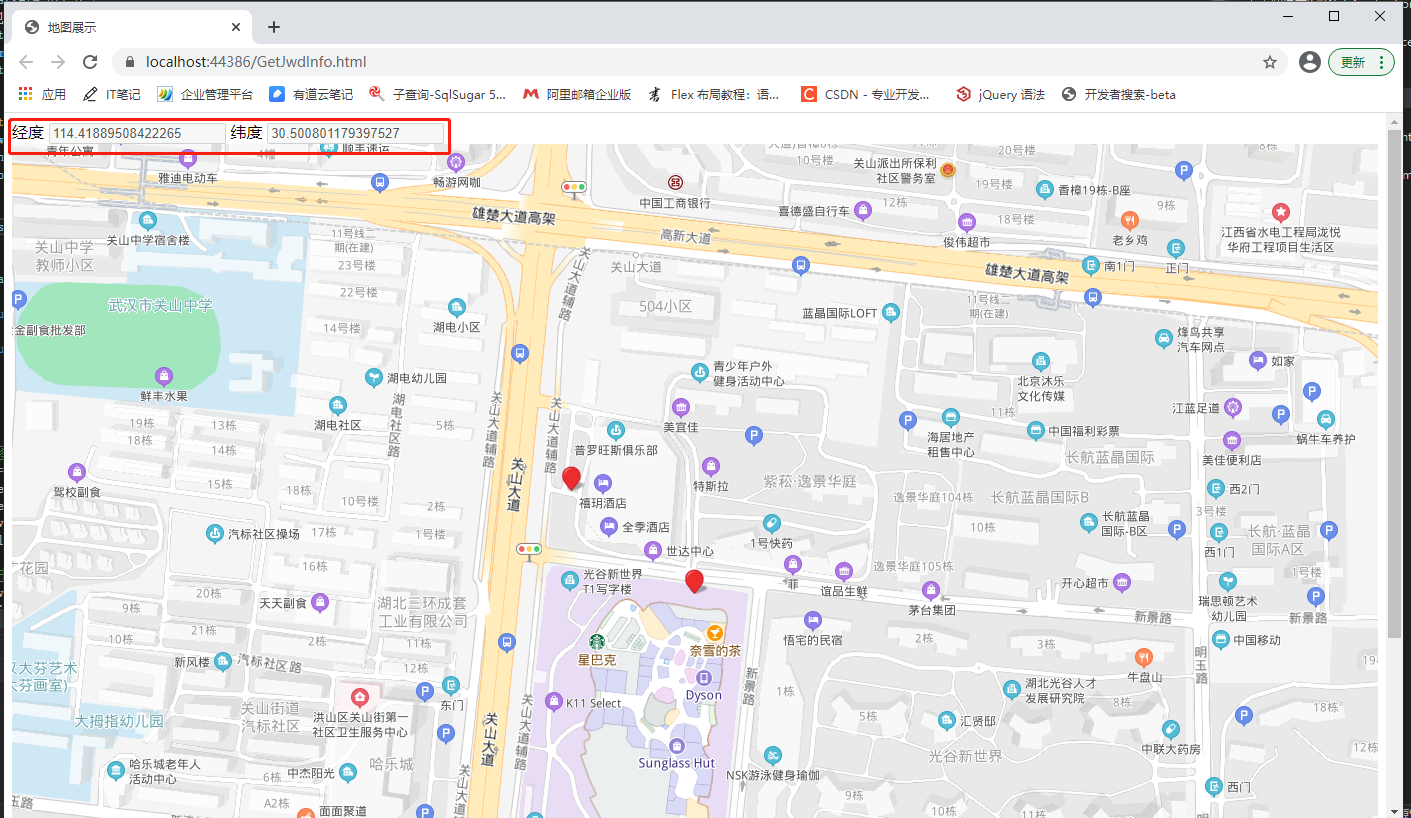Screen dimensions: 1411x818
Task: Click the 更新 update button
Action: (x=1361, y=62)
